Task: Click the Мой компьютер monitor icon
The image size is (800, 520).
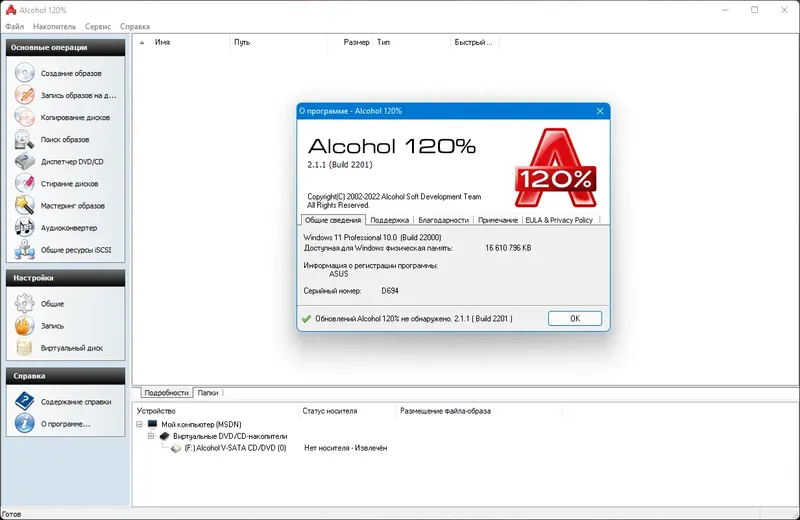Action: point(153,424)
